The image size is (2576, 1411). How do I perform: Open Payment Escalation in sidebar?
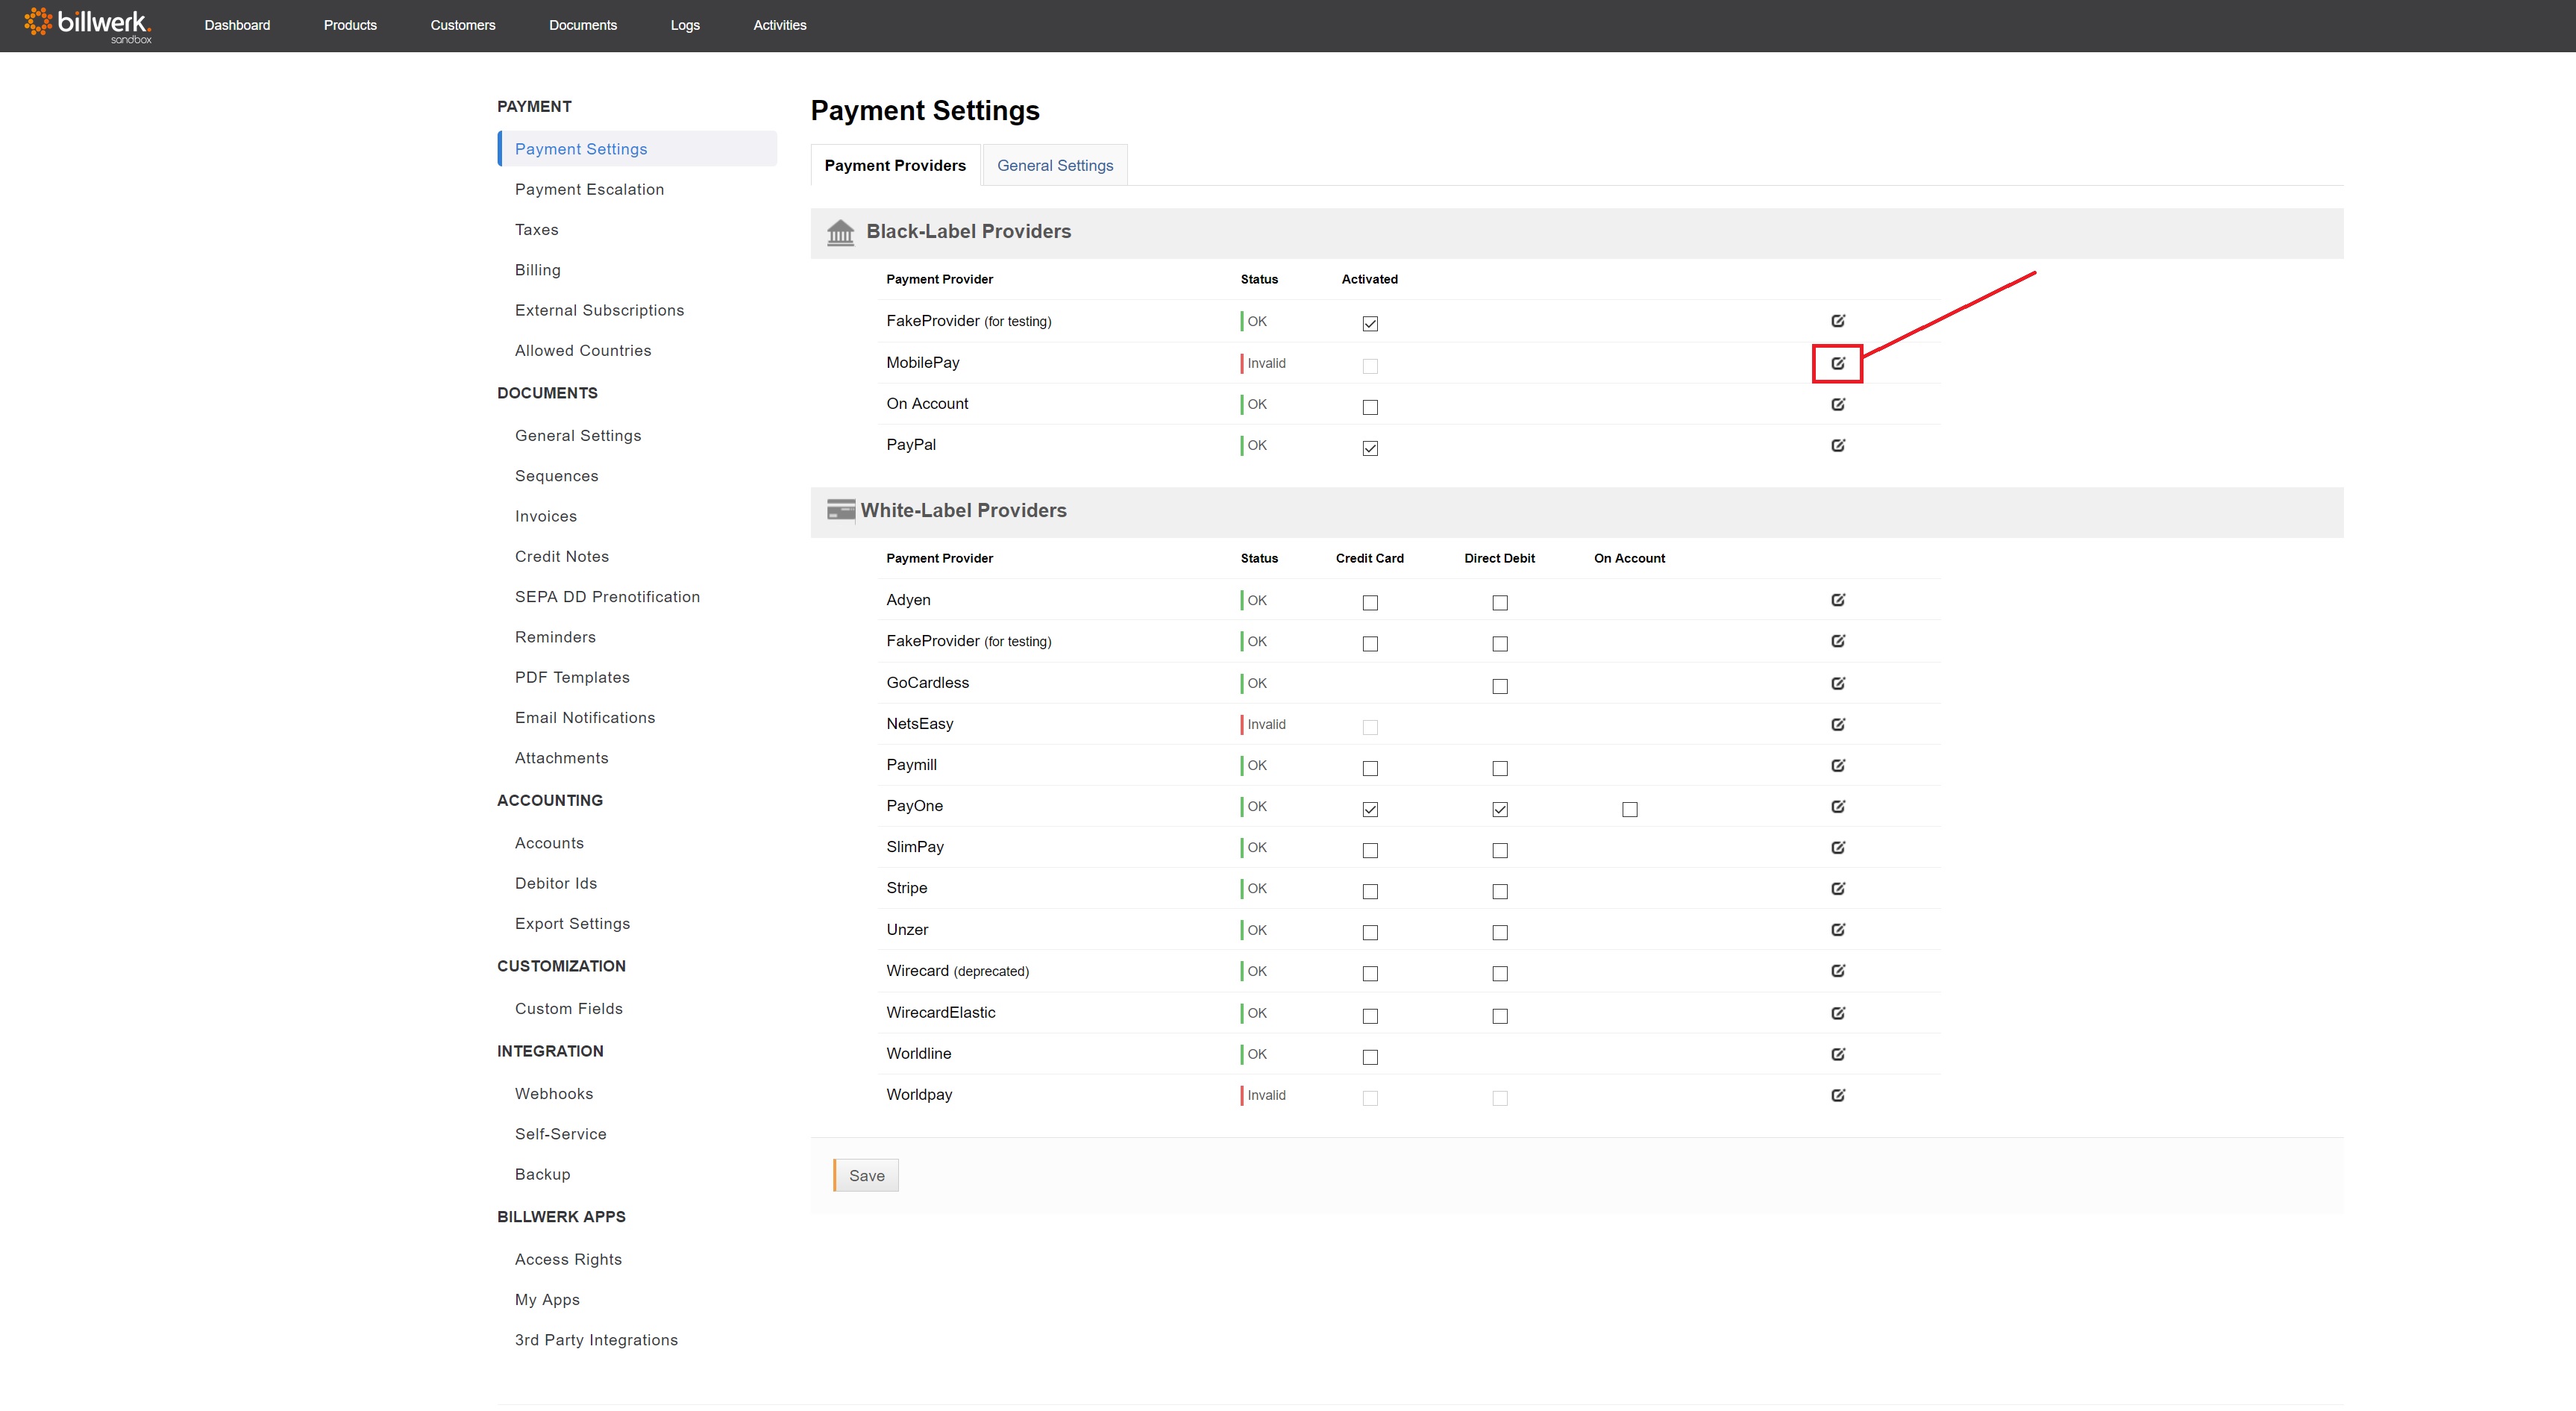click(589, 189)
